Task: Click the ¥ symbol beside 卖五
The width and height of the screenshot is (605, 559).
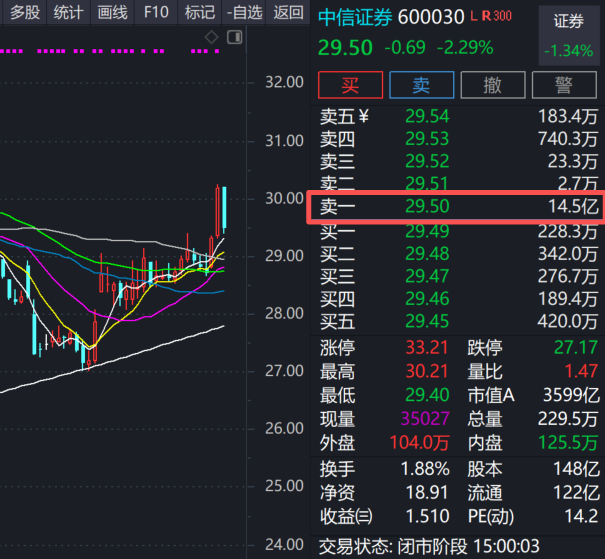Action: point(363,116)
